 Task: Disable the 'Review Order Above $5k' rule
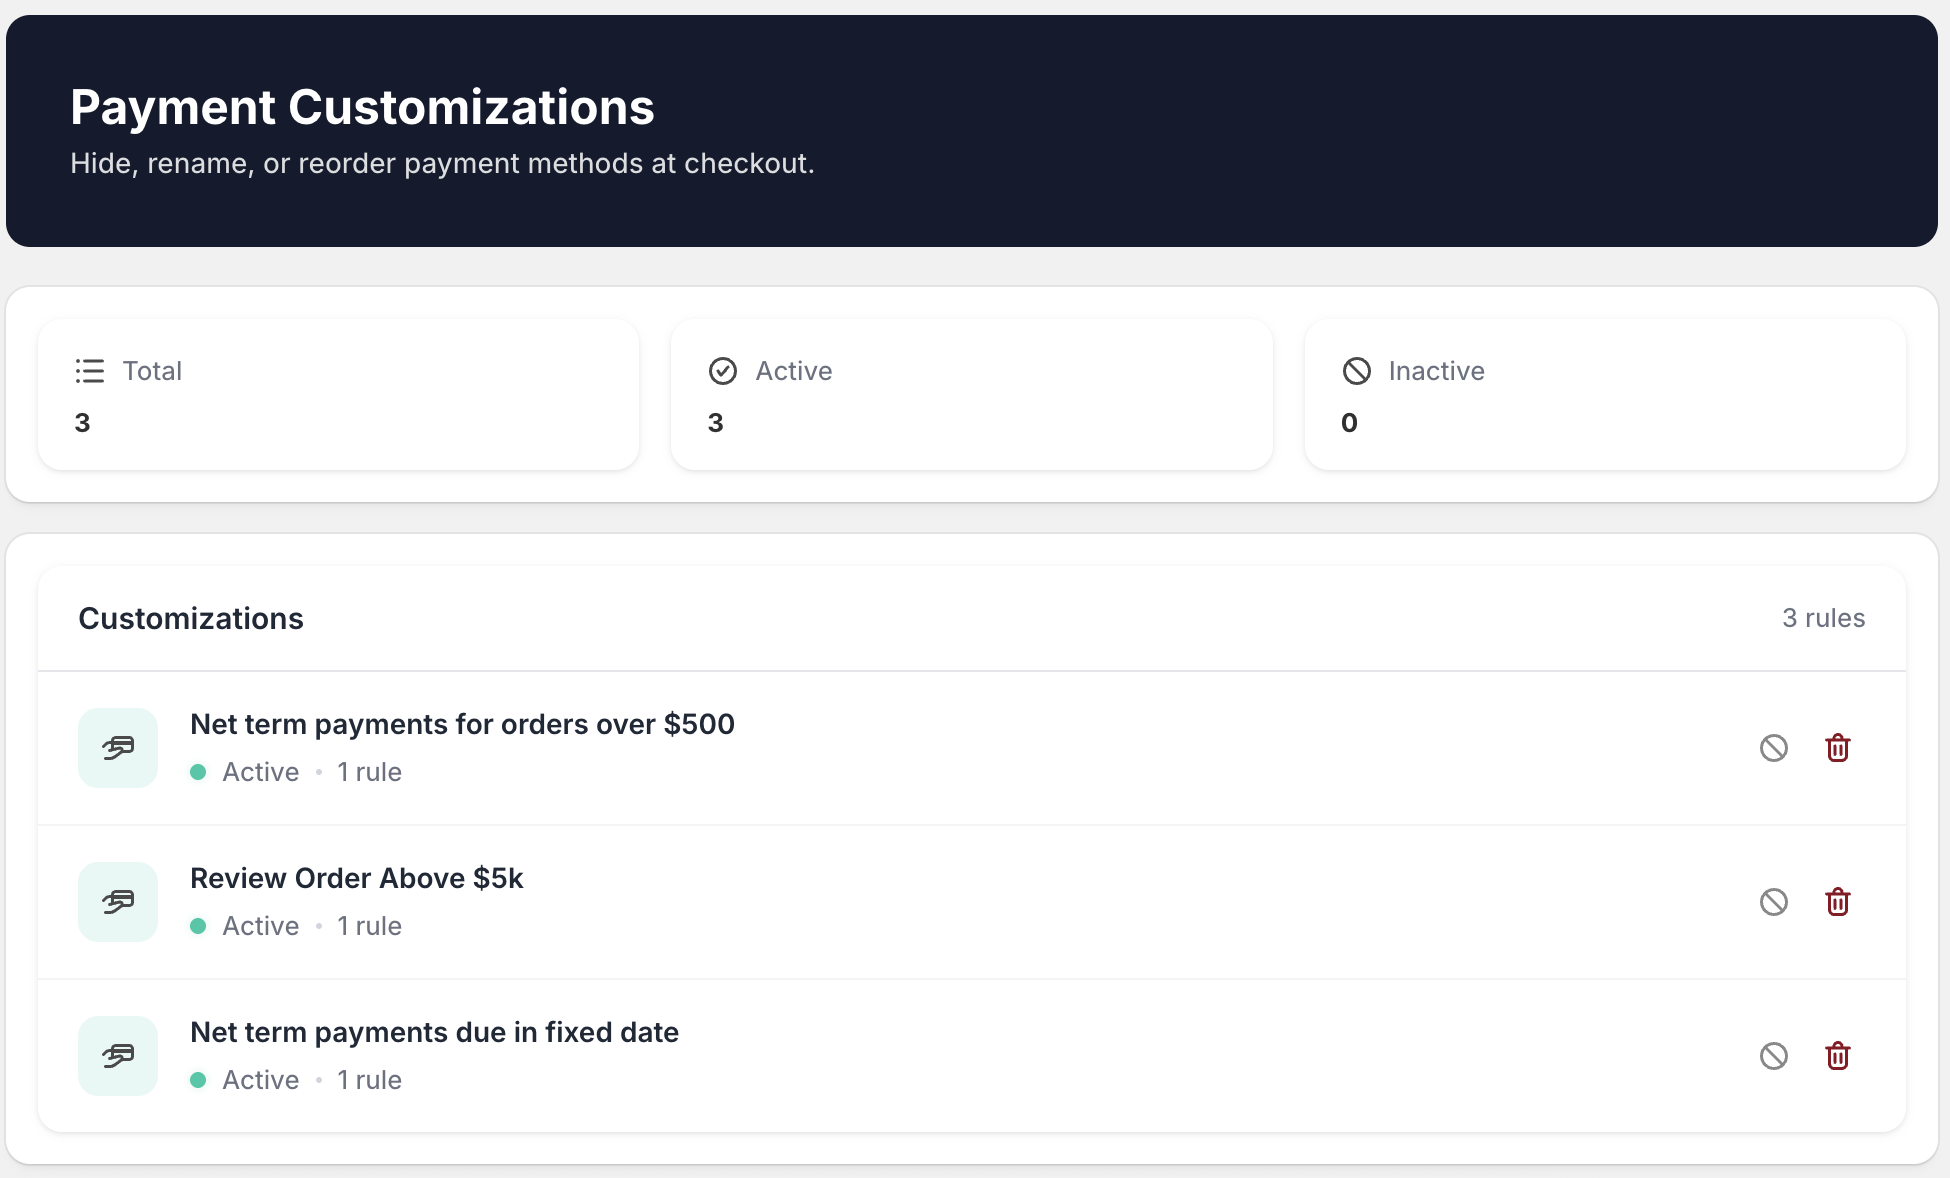[x=1775, y=901]
